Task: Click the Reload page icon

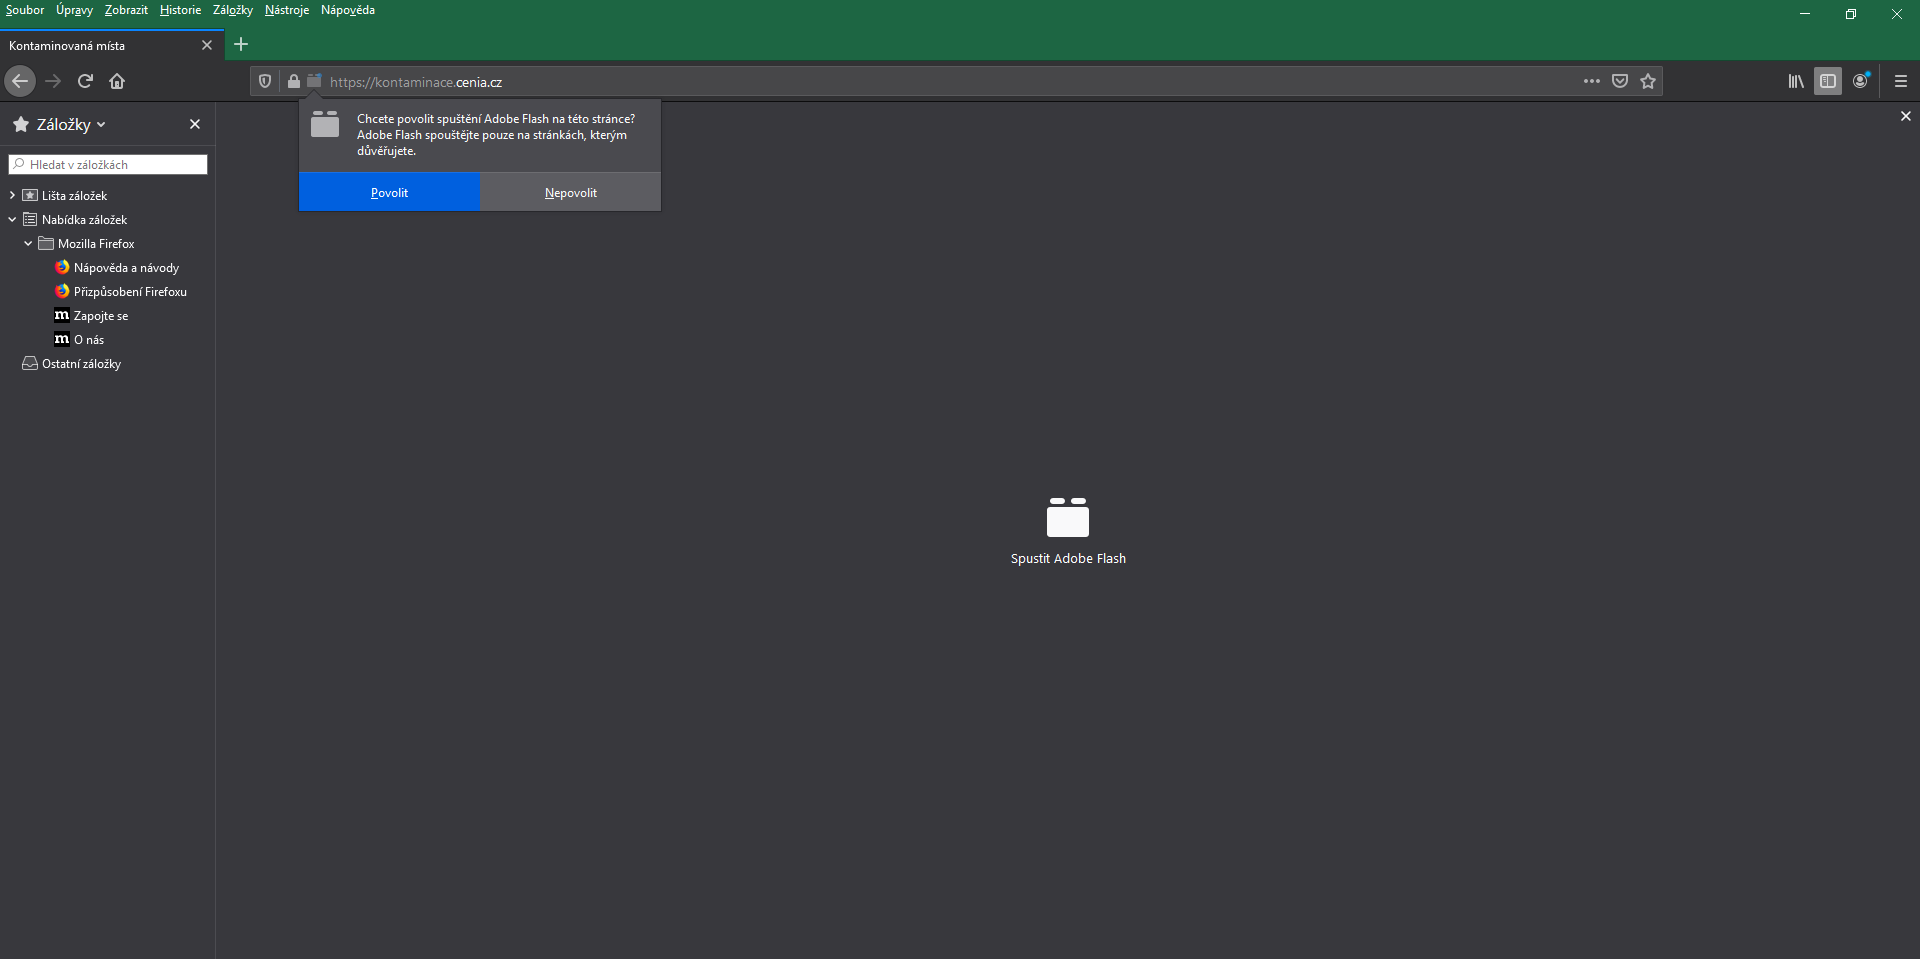Action: [85, 81]
